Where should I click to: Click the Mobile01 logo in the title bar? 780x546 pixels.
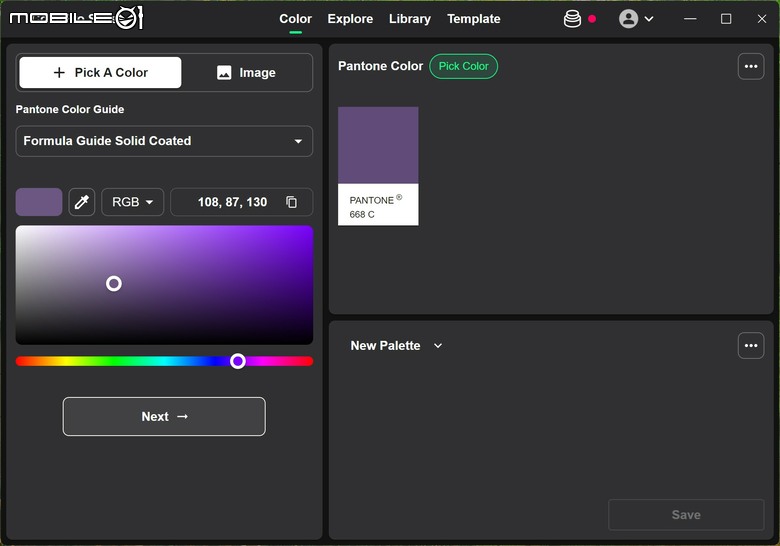click(77, 18)
